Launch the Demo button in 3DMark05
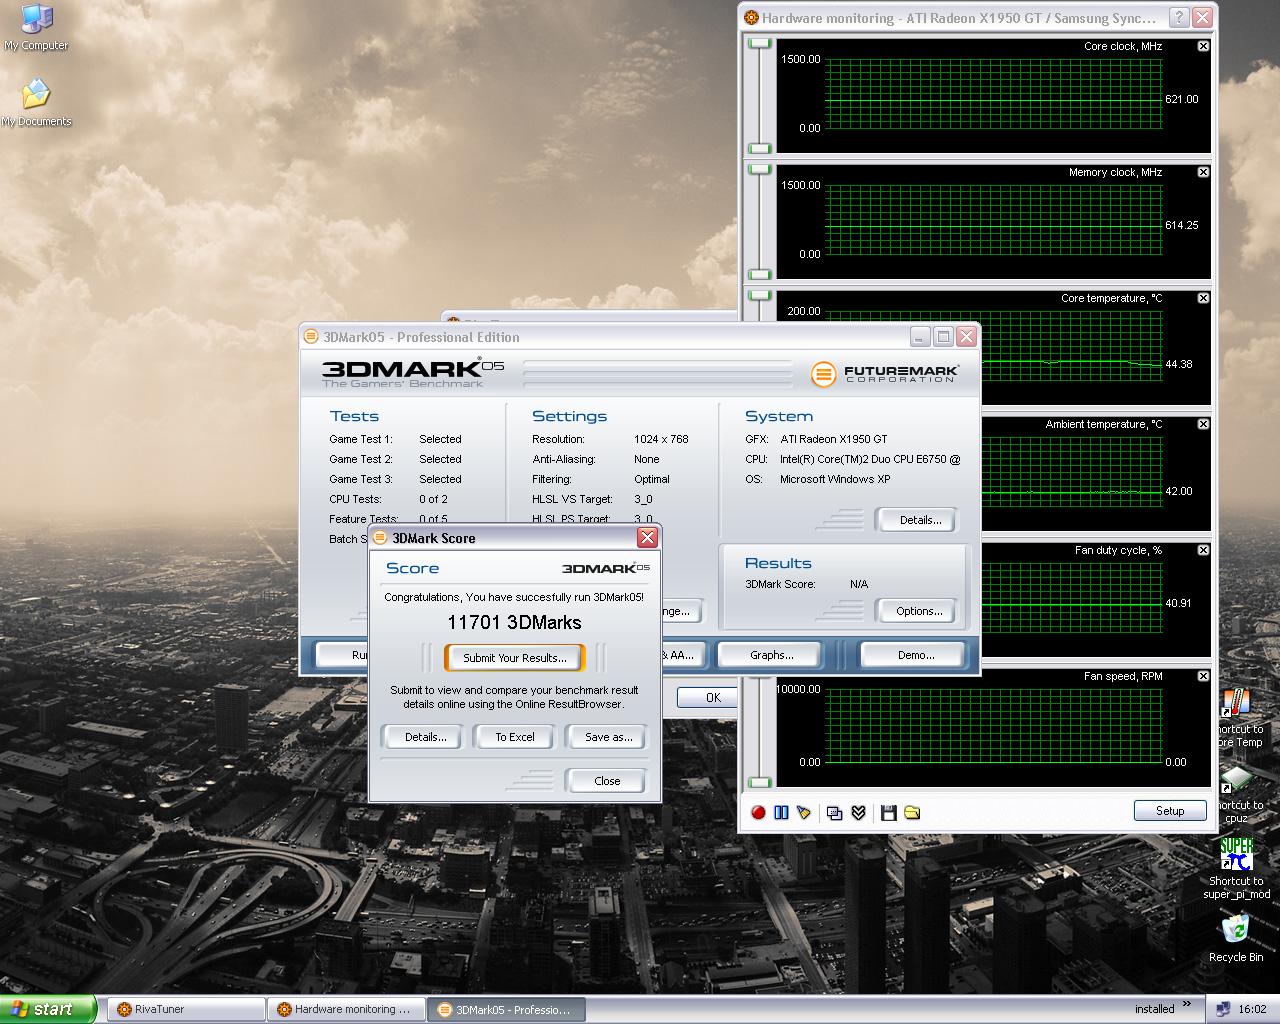This screenshot has height=1024, width=1280. (915, 655)
